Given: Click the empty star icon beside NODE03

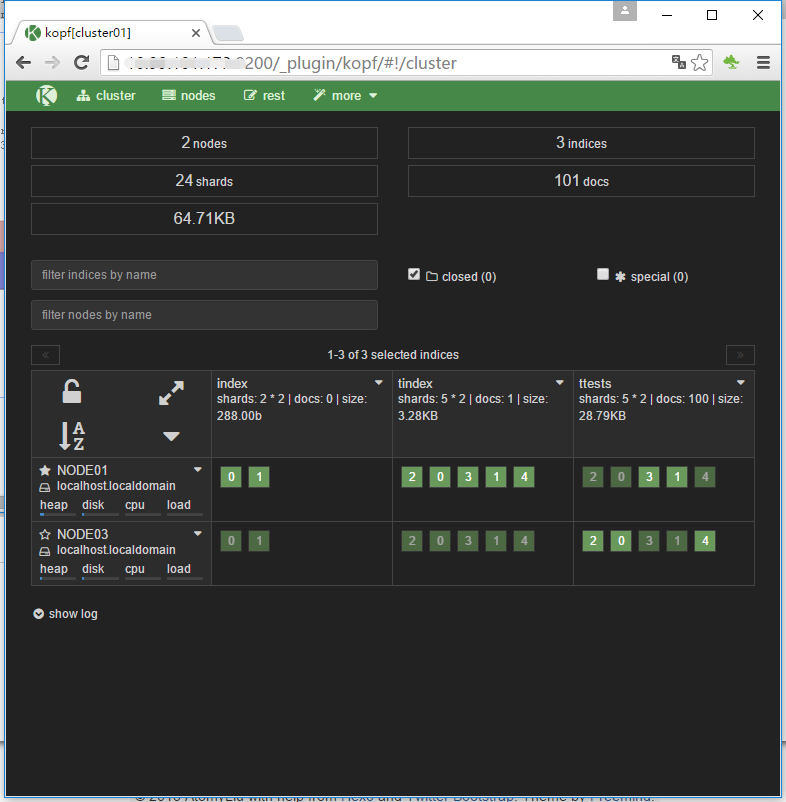Looking at the screenshot, I should (44, 534).
